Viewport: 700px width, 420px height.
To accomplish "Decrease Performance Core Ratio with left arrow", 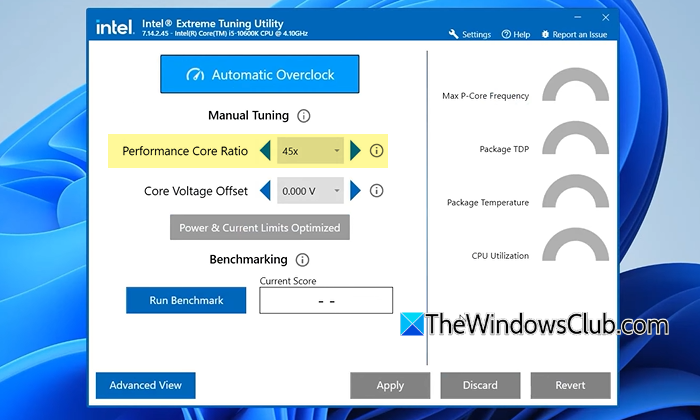I will 265,151.
